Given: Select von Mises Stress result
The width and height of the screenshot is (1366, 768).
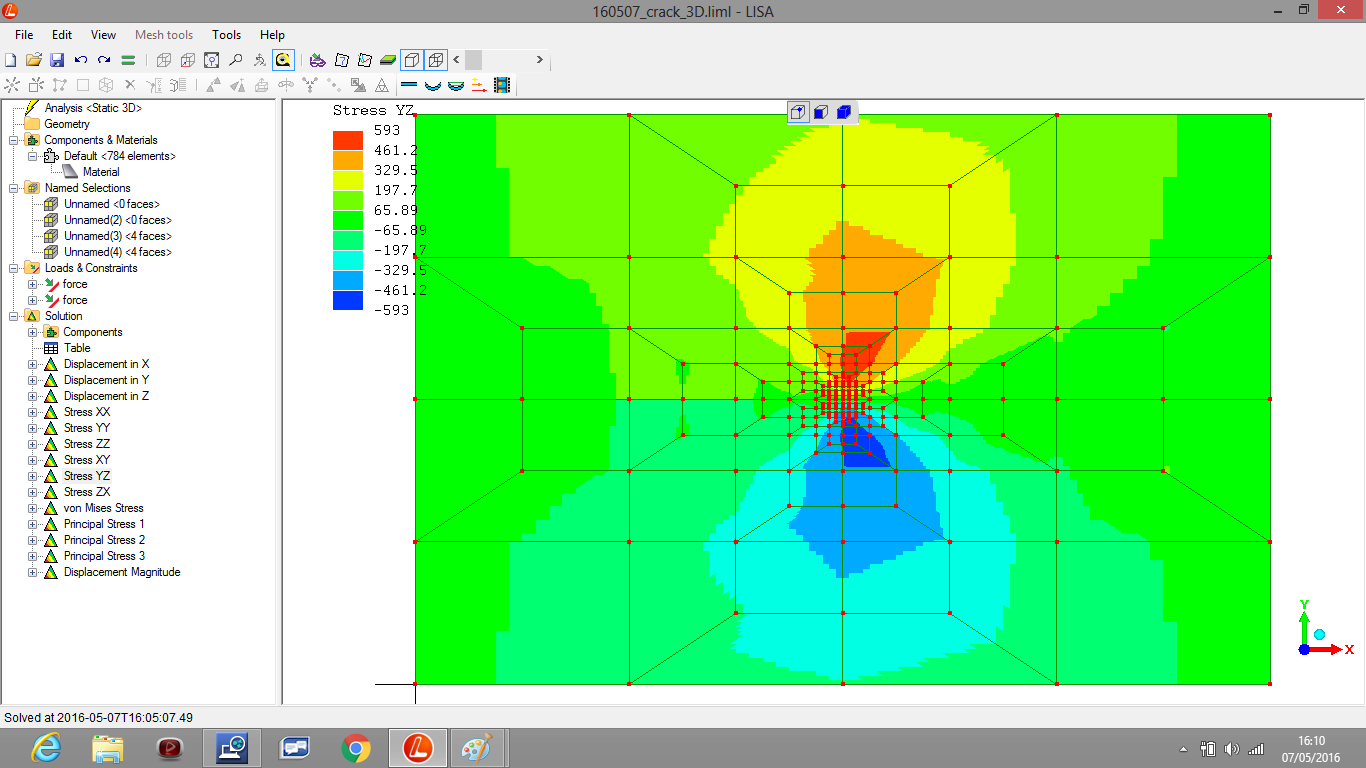Looking at the screenshot, I should (x=103, y=508).
